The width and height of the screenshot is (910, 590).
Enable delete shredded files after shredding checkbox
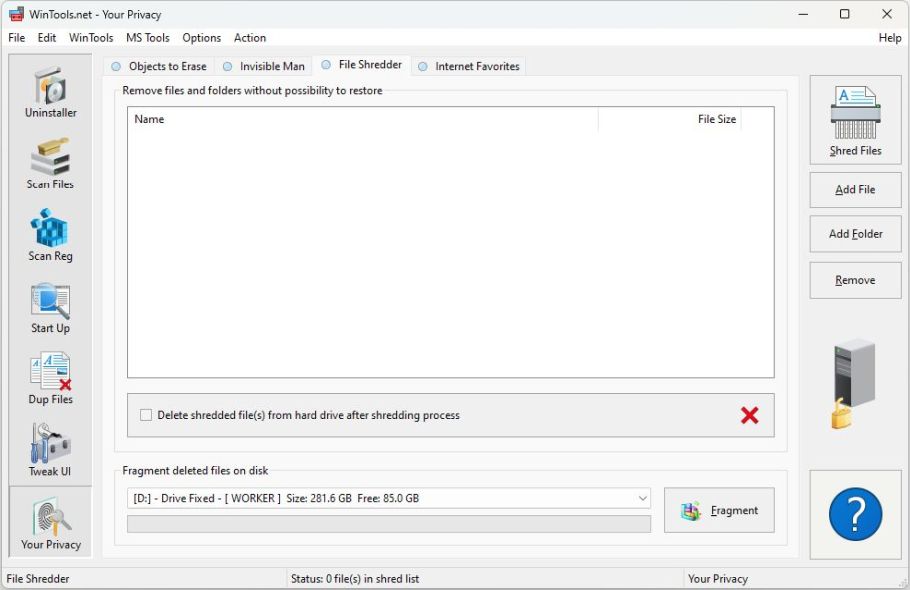[146, 415]
